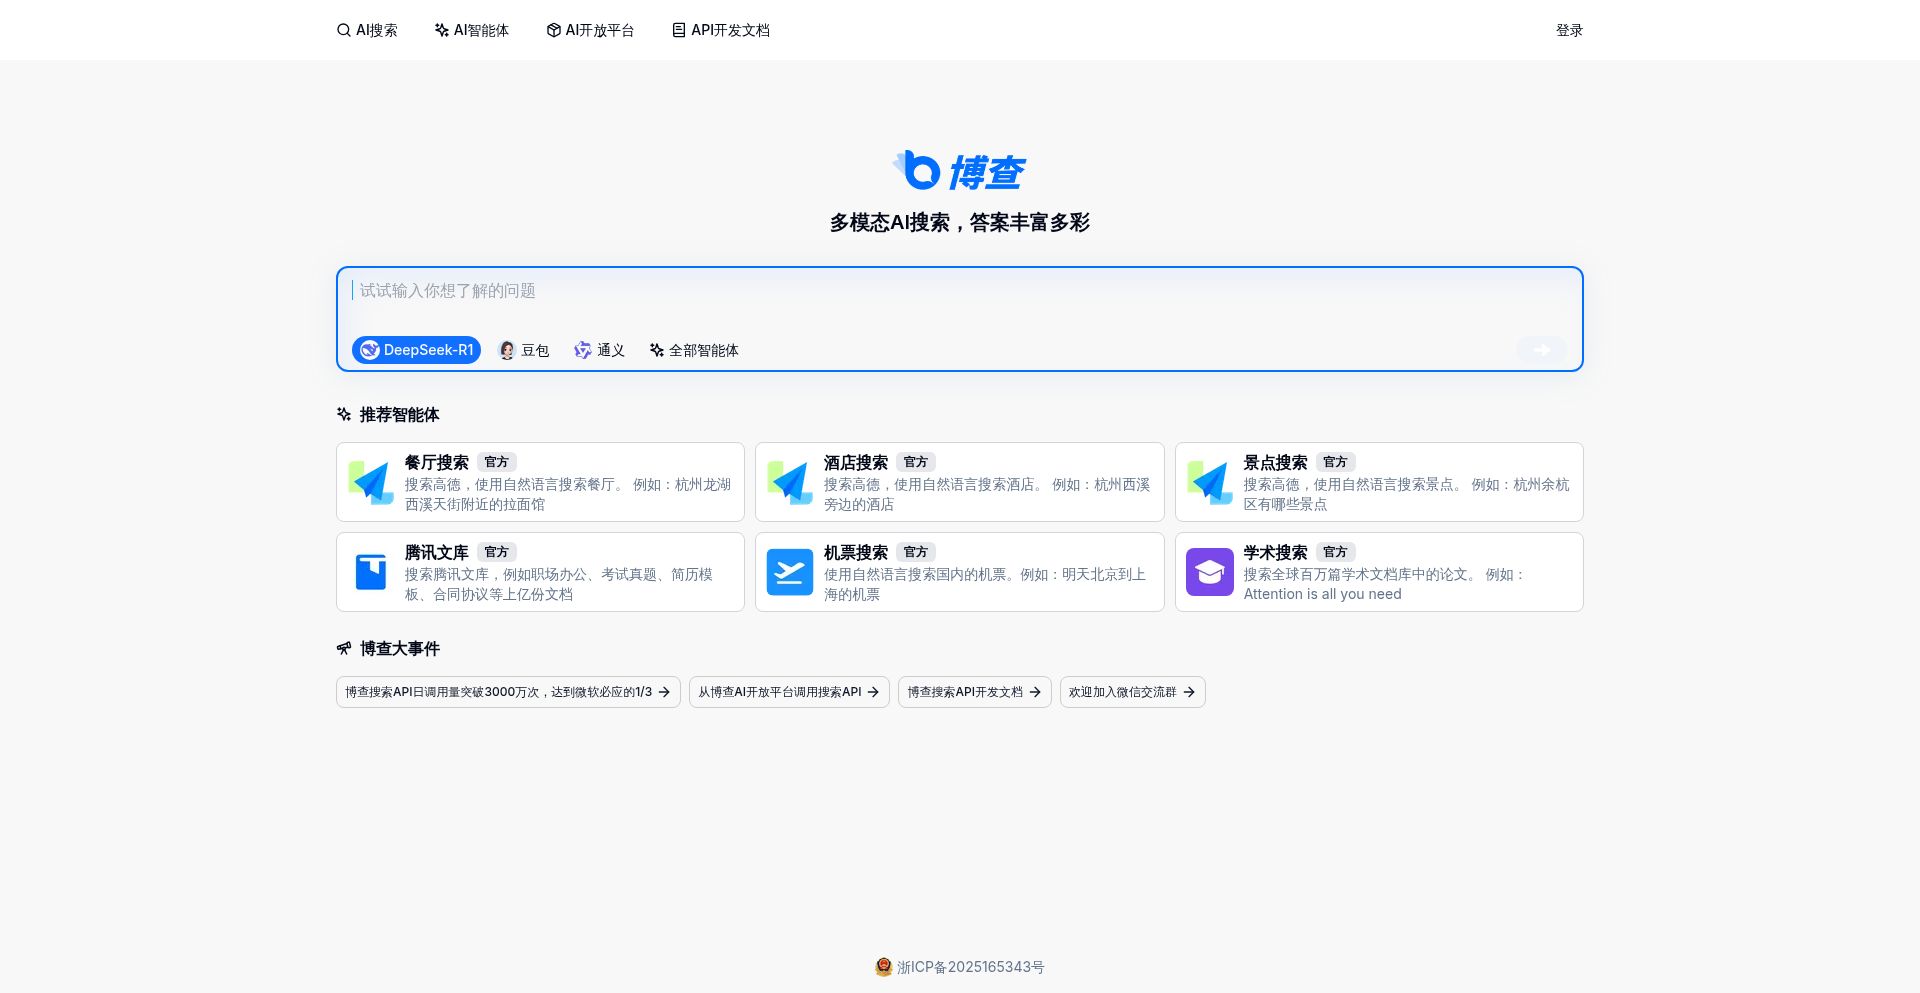Switch to the 豆包 model
The image size is (1920, 993).
[522, 350]
